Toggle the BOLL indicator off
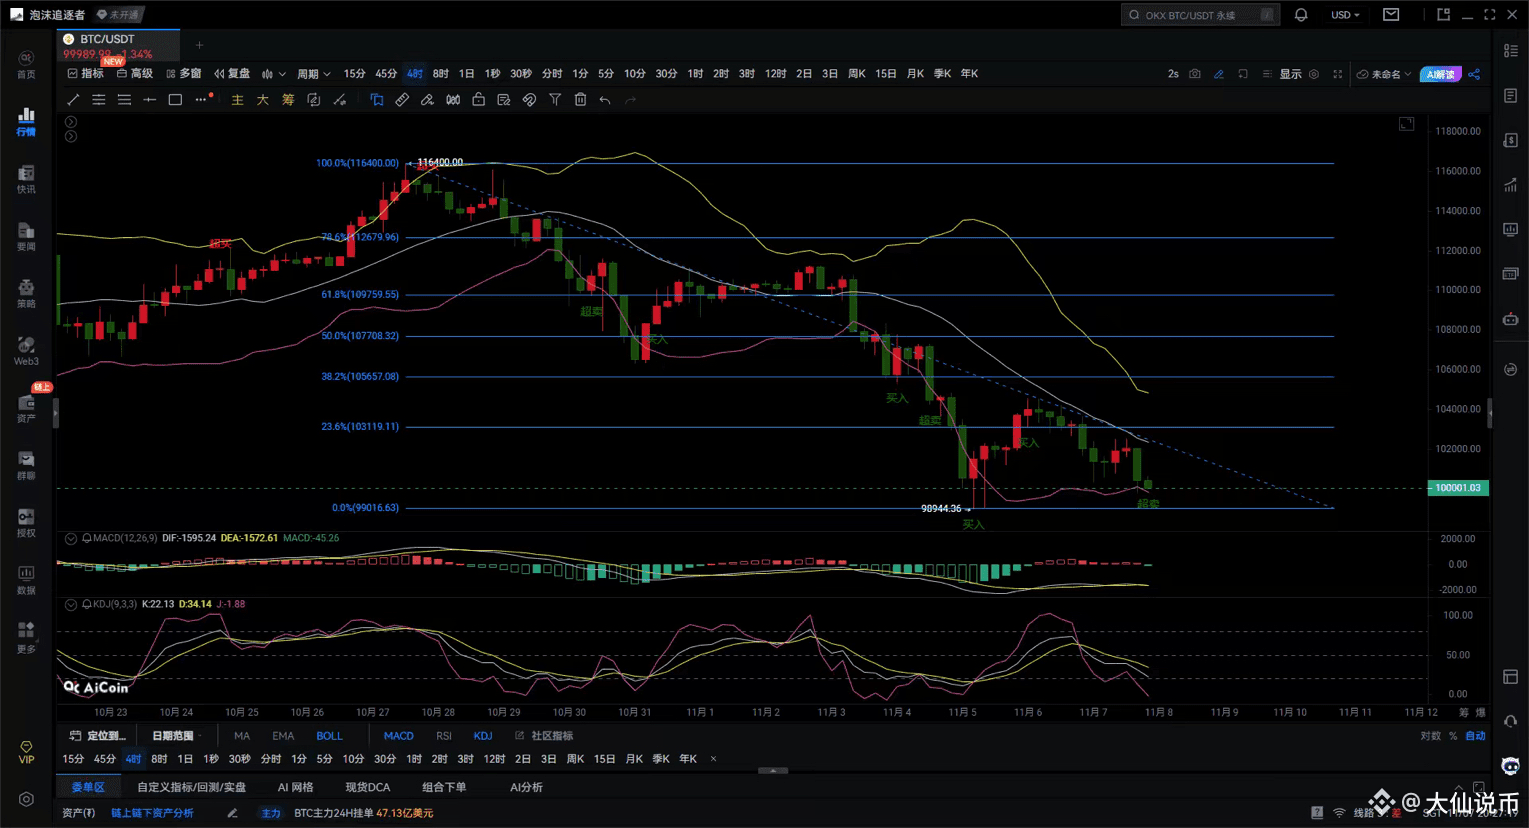 point(329,736)
